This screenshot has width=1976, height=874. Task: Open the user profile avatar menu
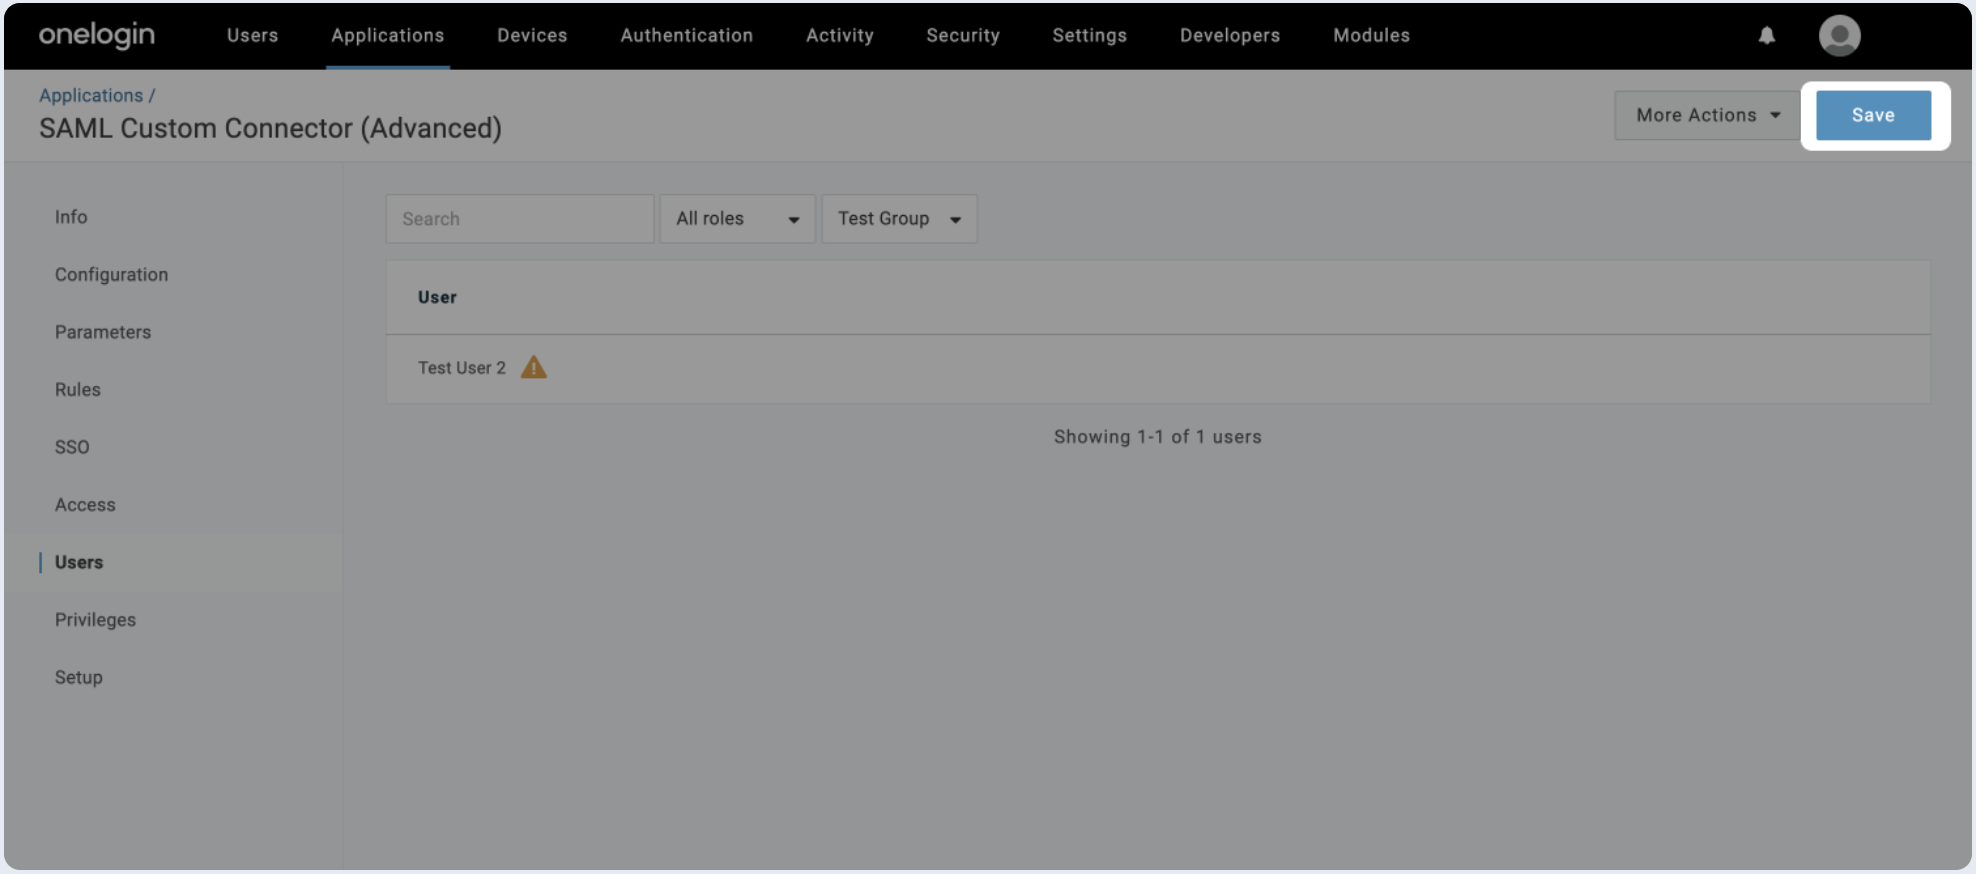coord(1838,36)
